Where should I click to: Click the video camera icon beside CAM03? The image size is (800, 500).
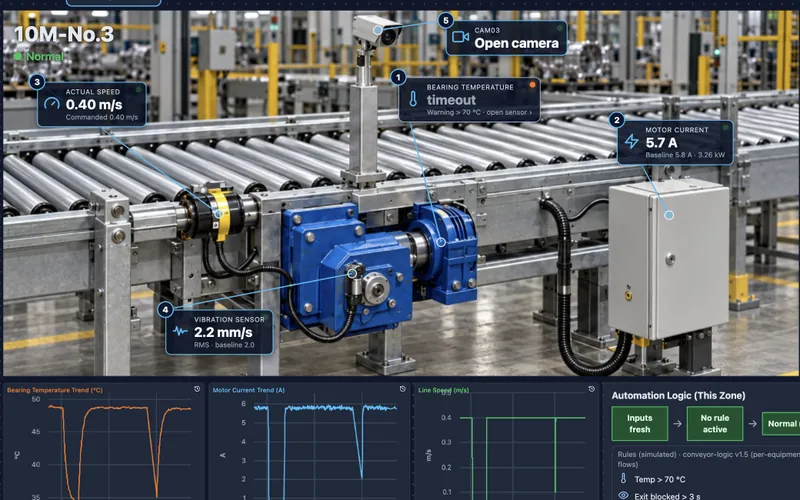pyautogui.click(x=461, y=37)
